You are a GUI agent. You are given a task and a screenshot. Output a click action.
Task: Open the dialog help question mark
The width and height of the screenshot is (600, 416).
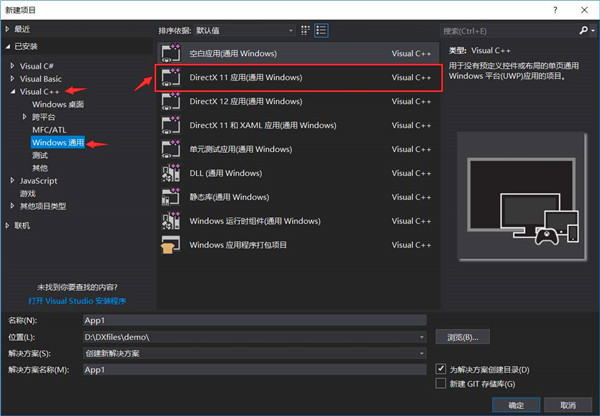pyautogui.click(x=555, y=10)
